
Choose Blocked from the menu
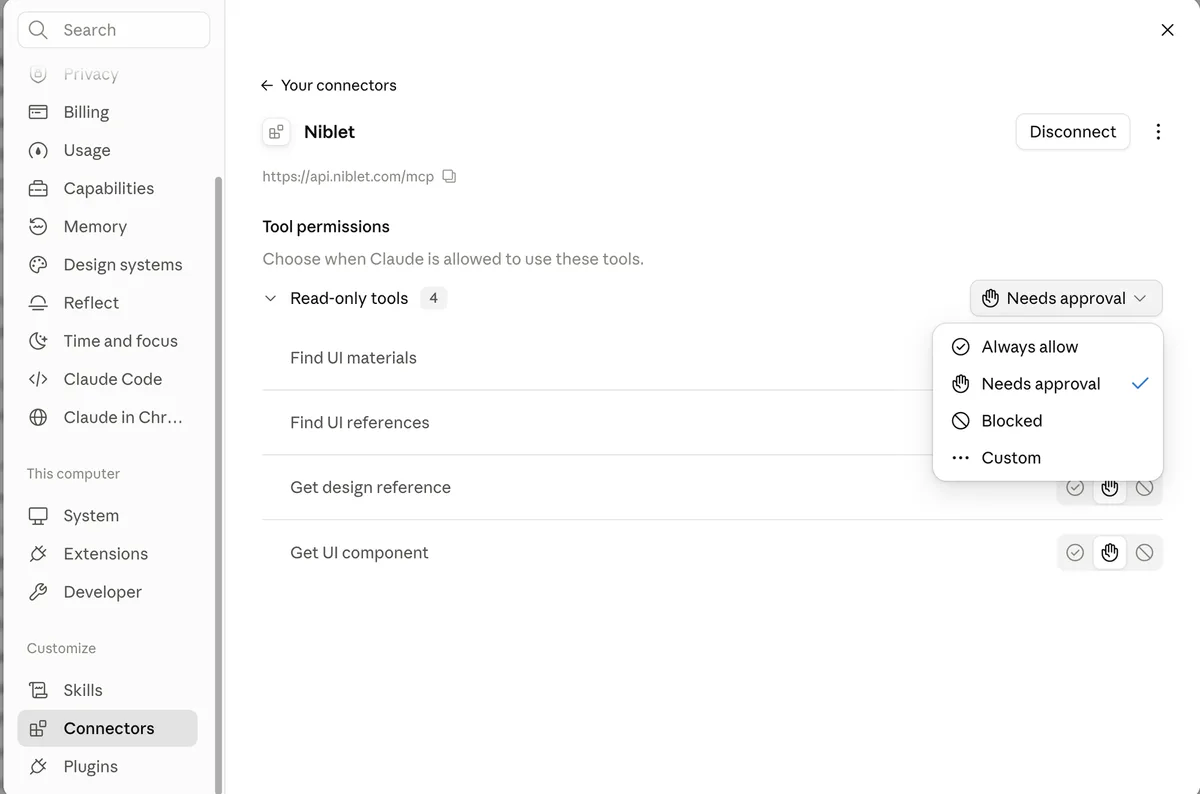pyautogui.click(x=1048, y=421)
